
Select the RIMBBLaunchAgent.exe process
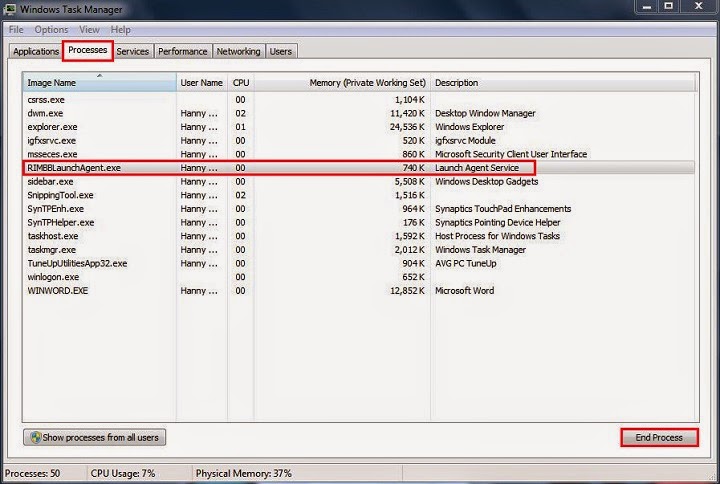tap(358, 168)
